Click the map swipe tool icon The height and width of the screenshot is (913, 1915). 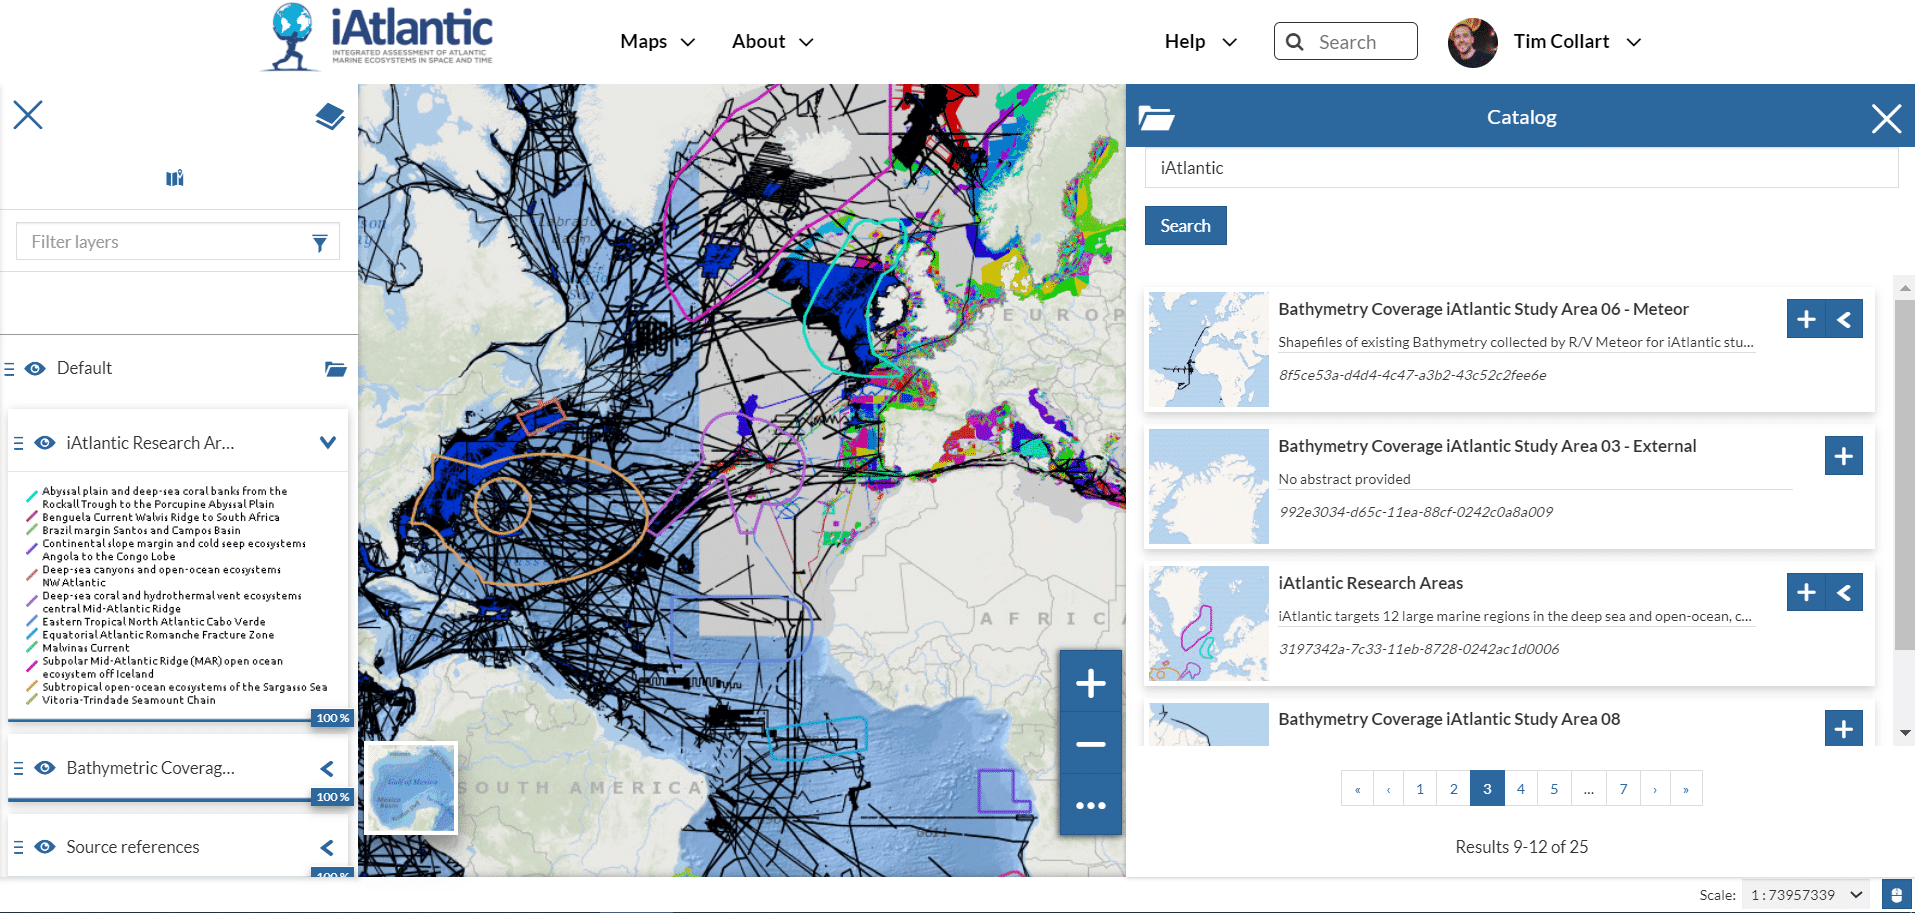(175, 178)
